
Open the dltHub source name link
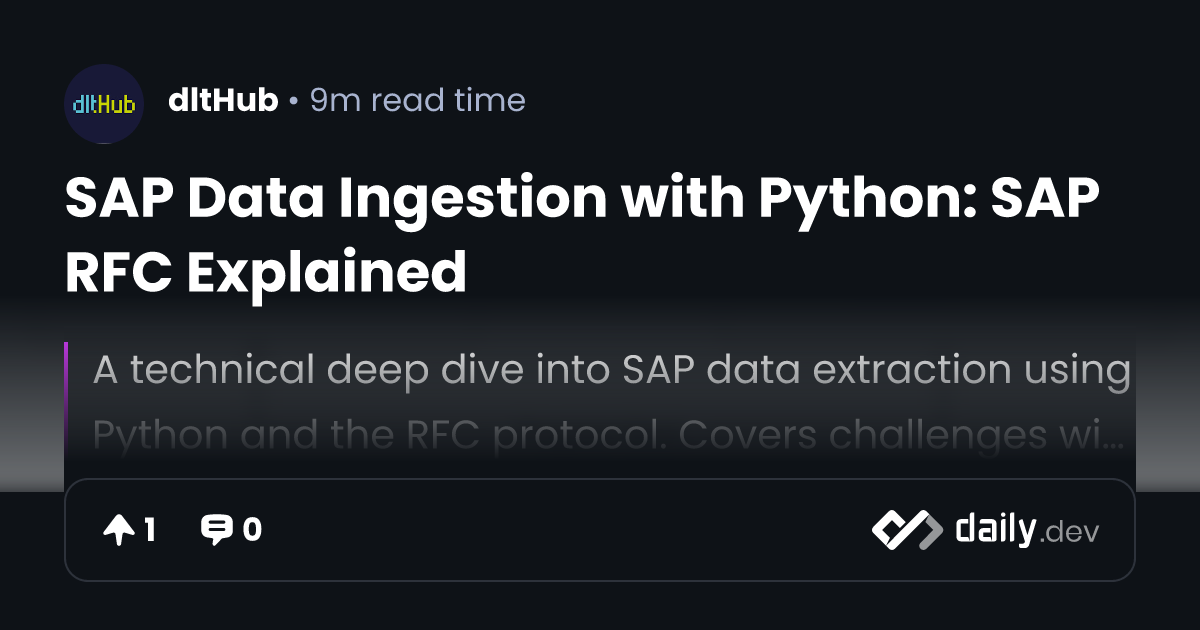coord(223,100)
